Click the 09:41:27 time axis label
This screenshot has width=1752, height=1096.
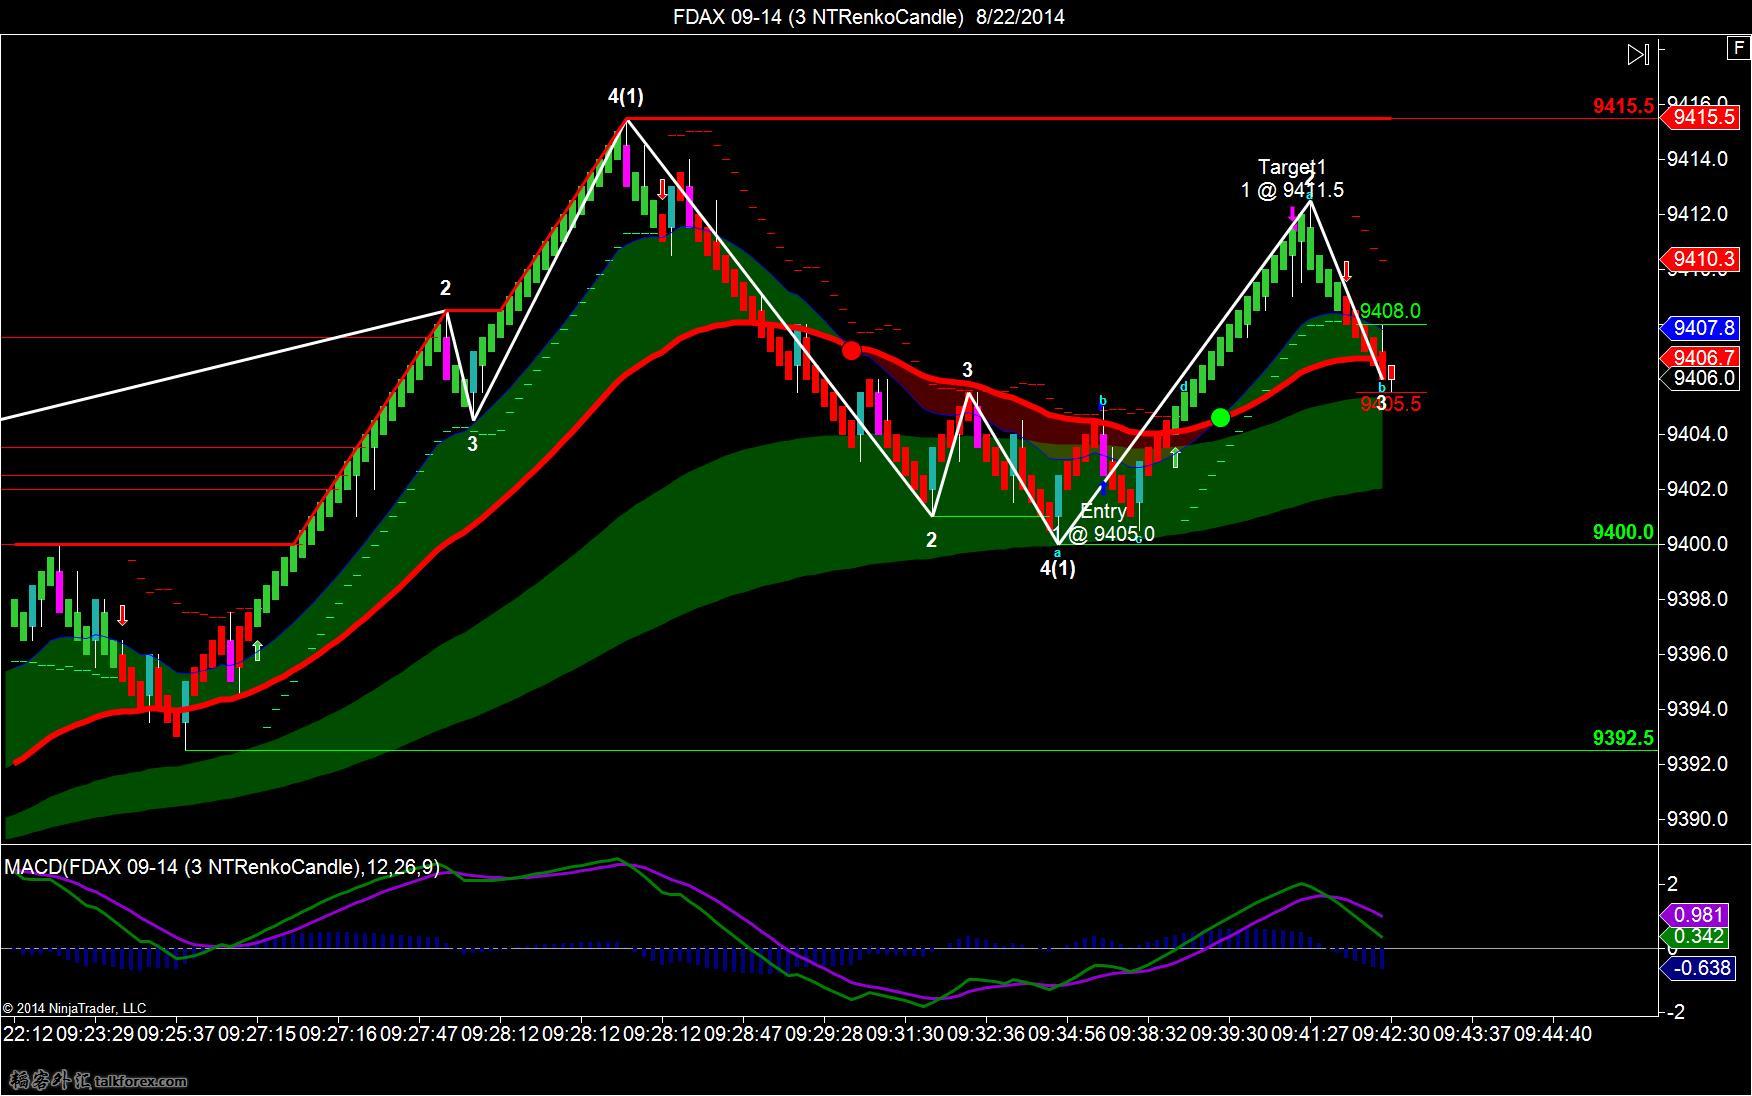pos(1310,1033)
